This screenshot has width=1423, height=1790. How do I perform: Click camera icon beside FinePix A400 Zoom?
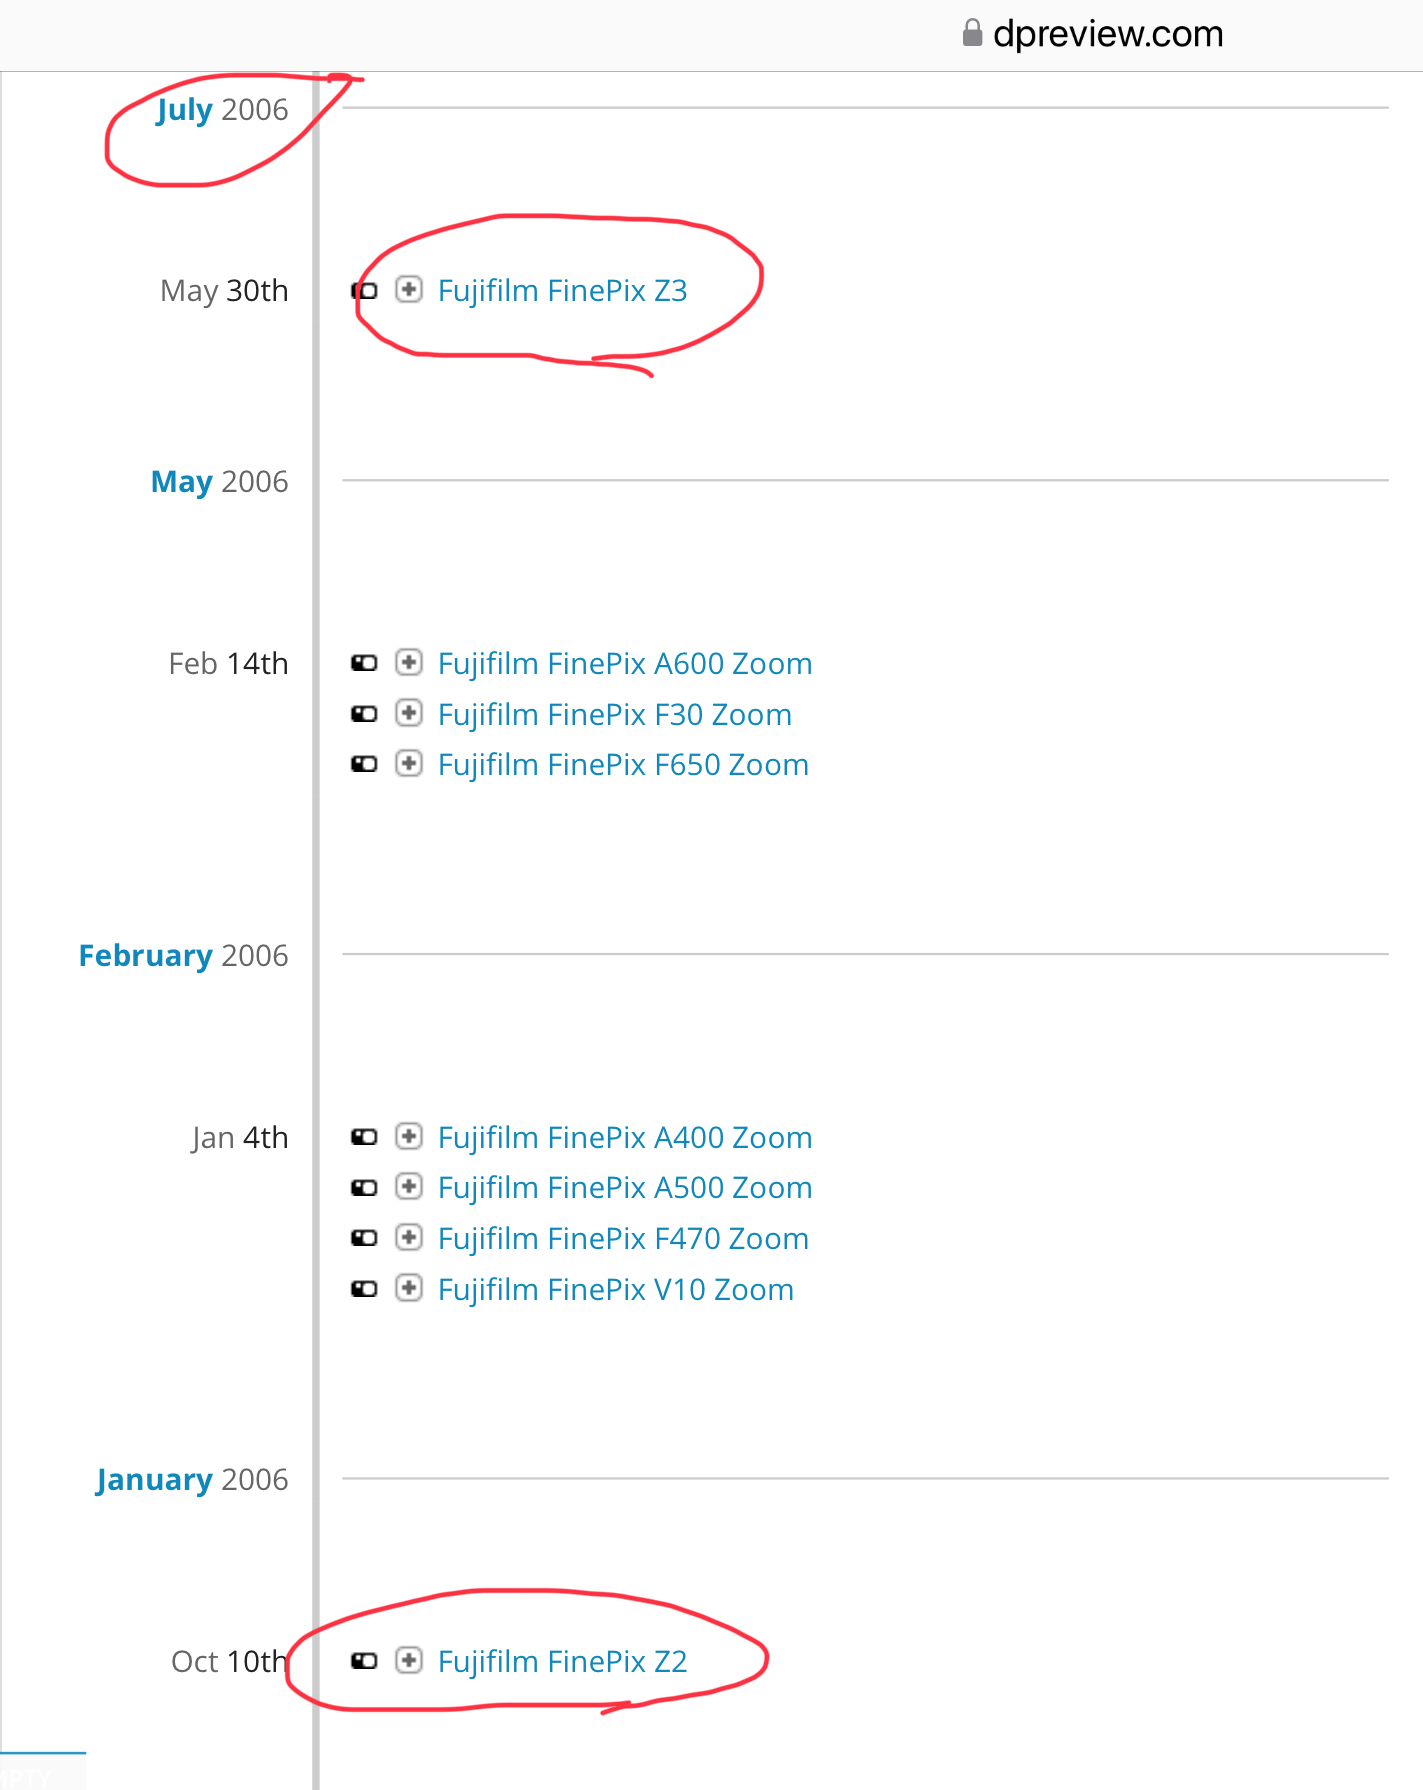point(364,1137)
